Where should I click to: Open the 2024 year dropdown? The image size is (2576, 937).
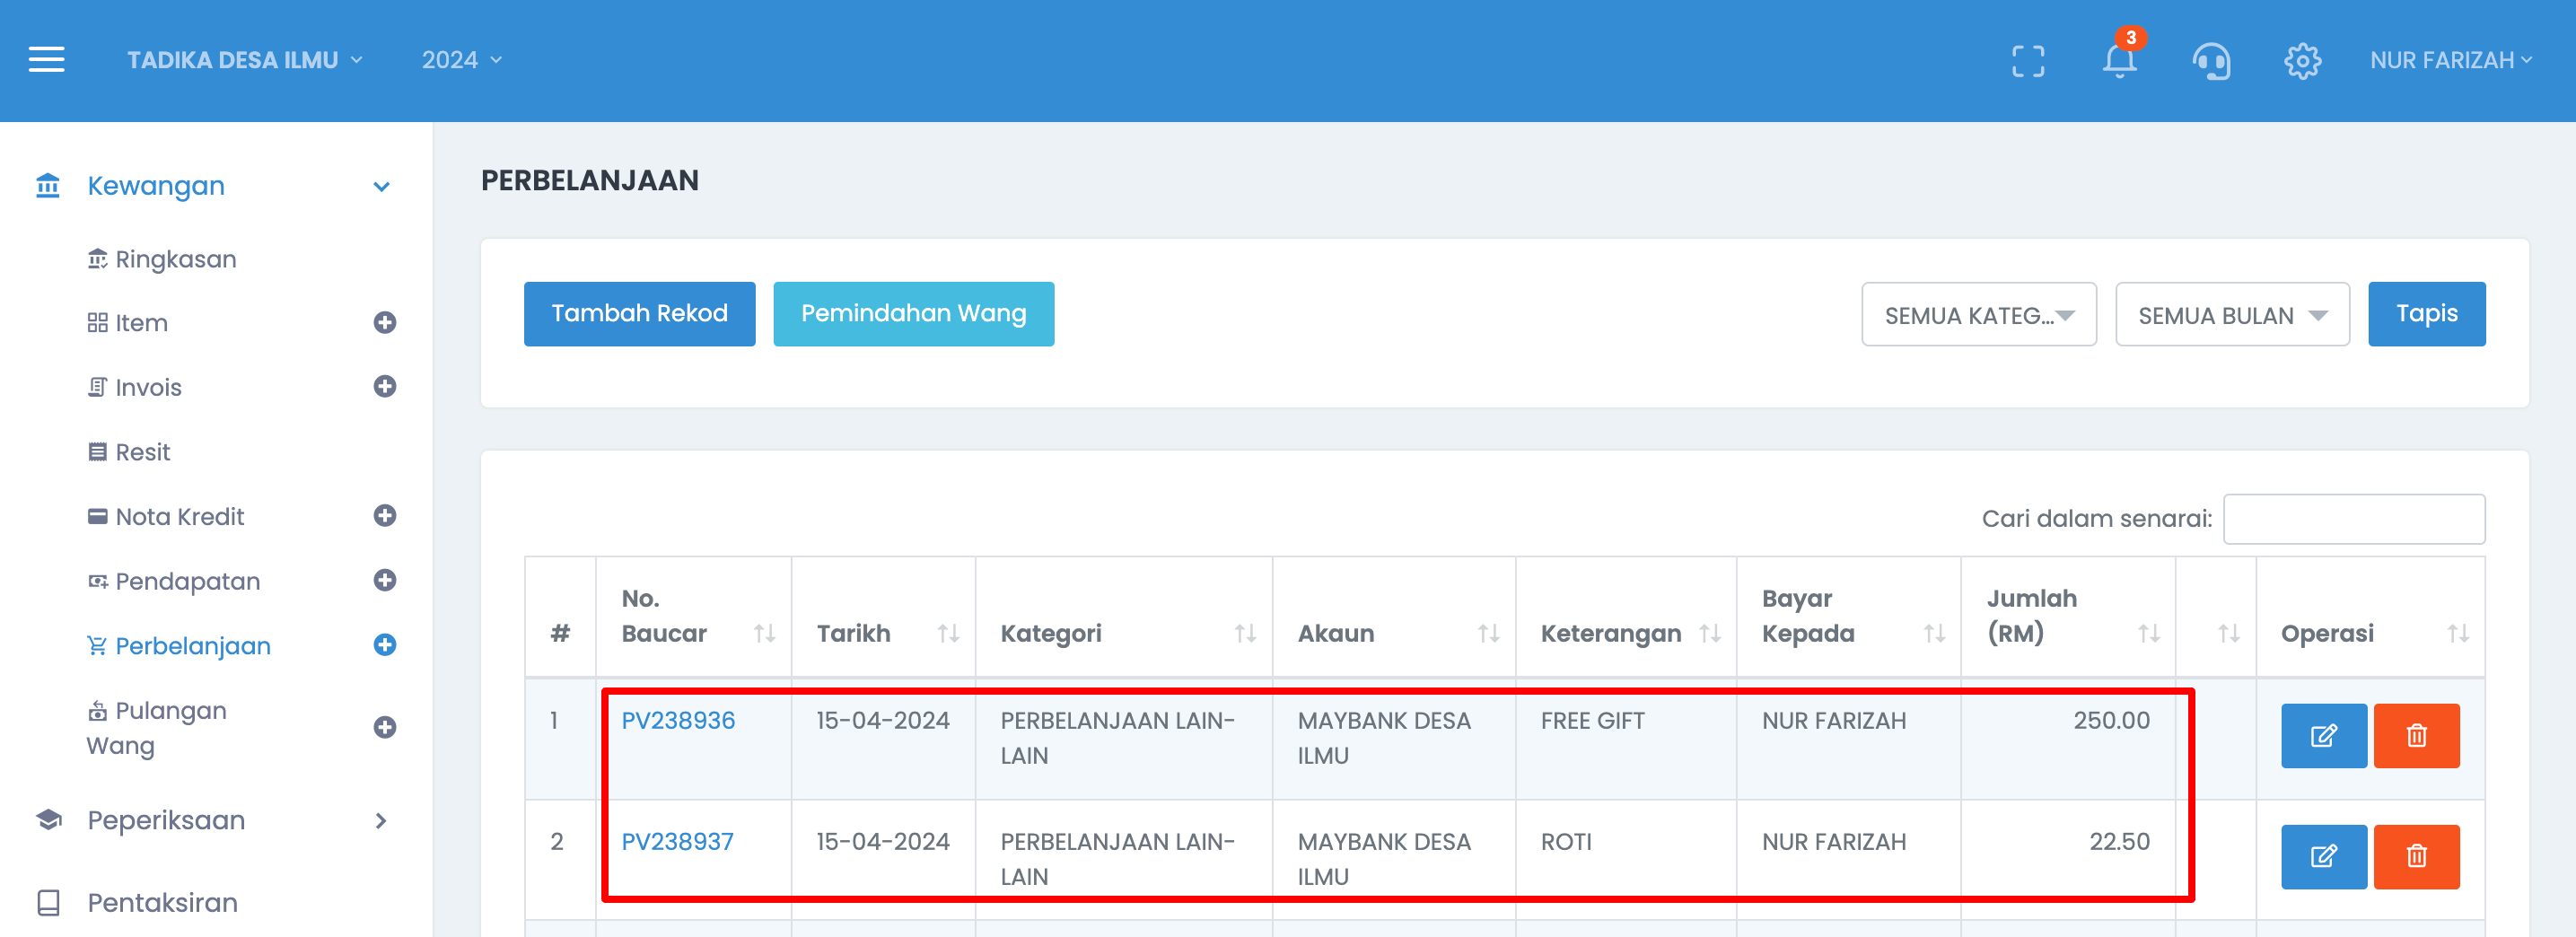click(461, 60)
